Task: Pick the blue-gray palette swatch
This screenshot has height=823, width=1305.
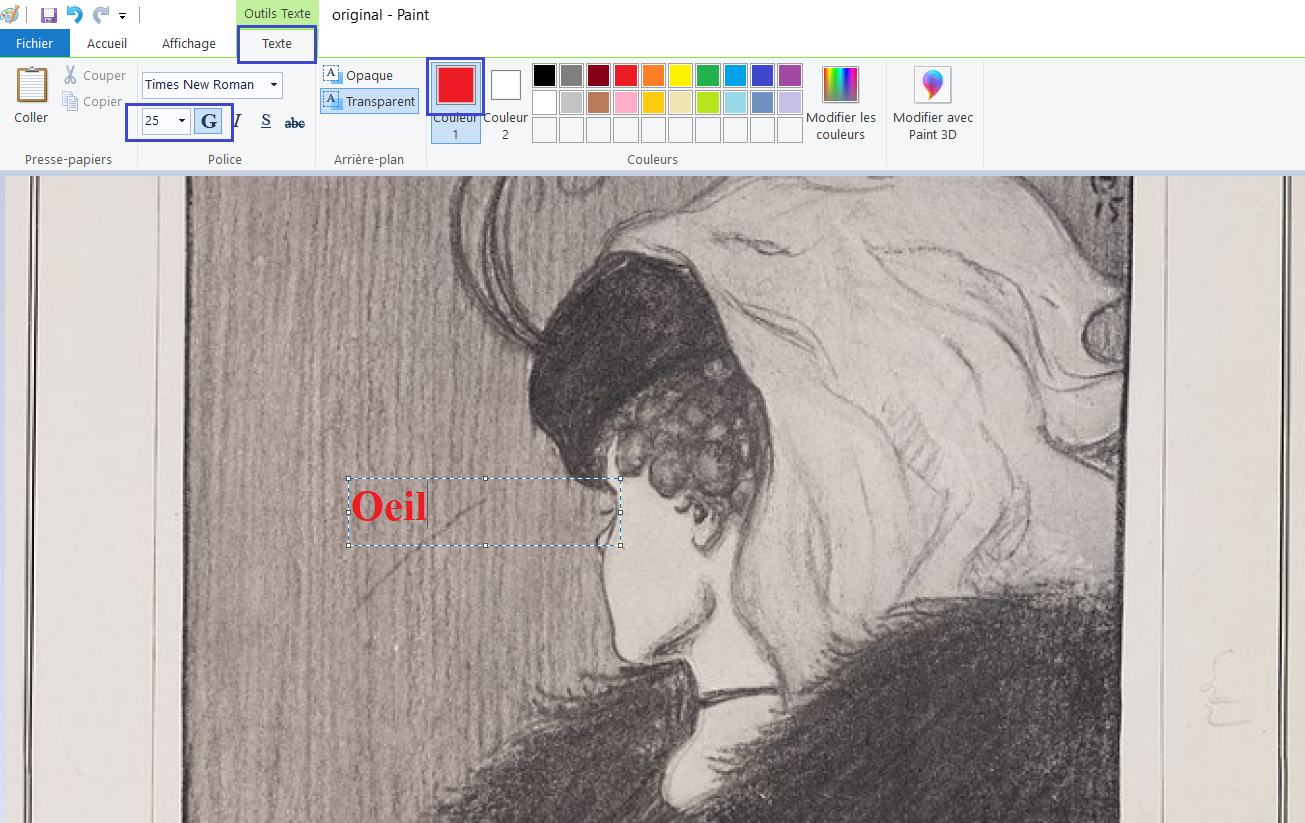Action: [762, 102]
